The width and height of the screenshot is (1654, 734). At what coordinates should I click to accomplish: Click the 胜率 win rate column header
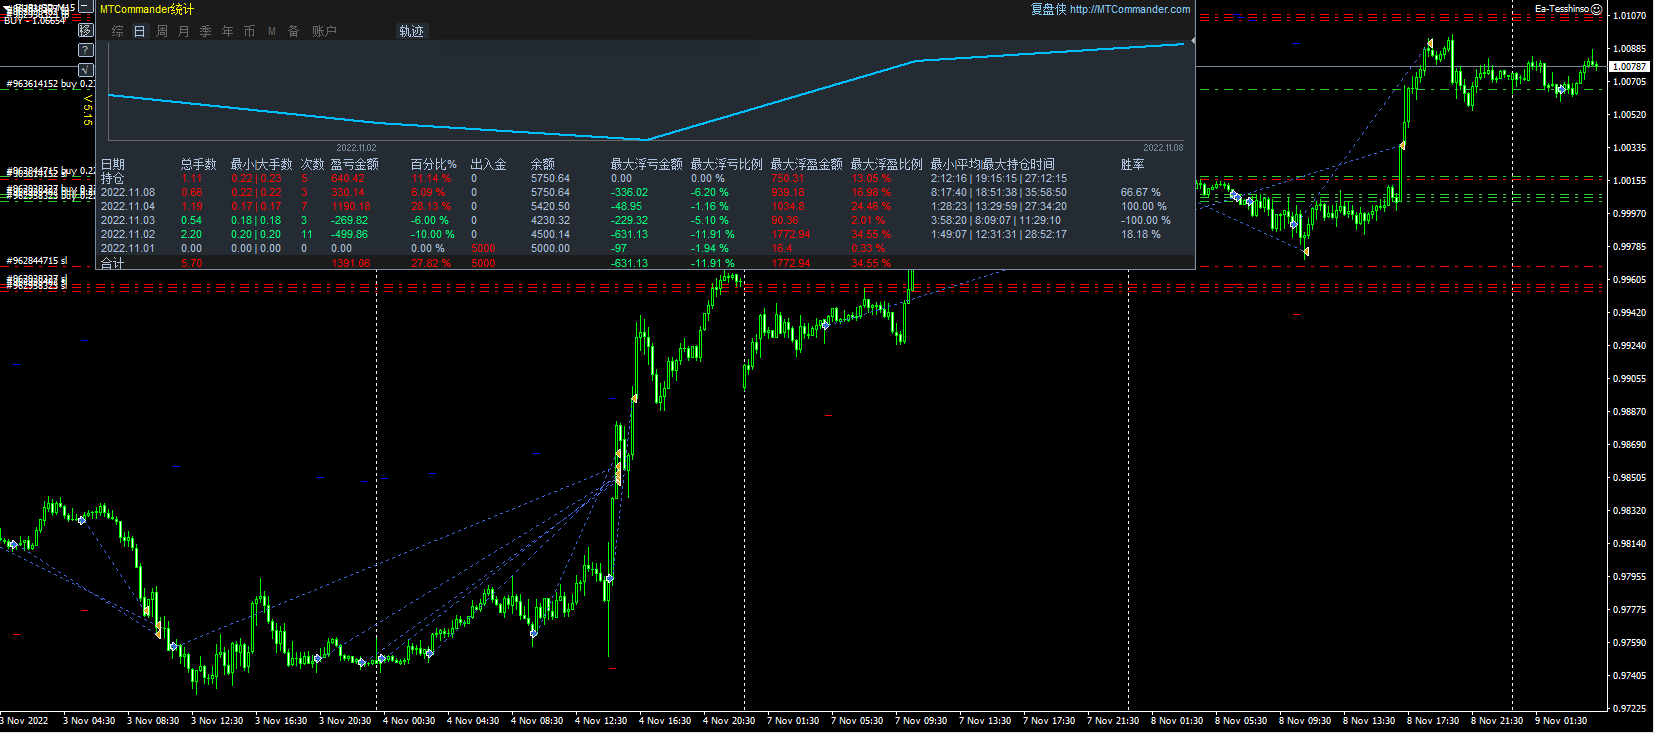tap(1132, 164)
